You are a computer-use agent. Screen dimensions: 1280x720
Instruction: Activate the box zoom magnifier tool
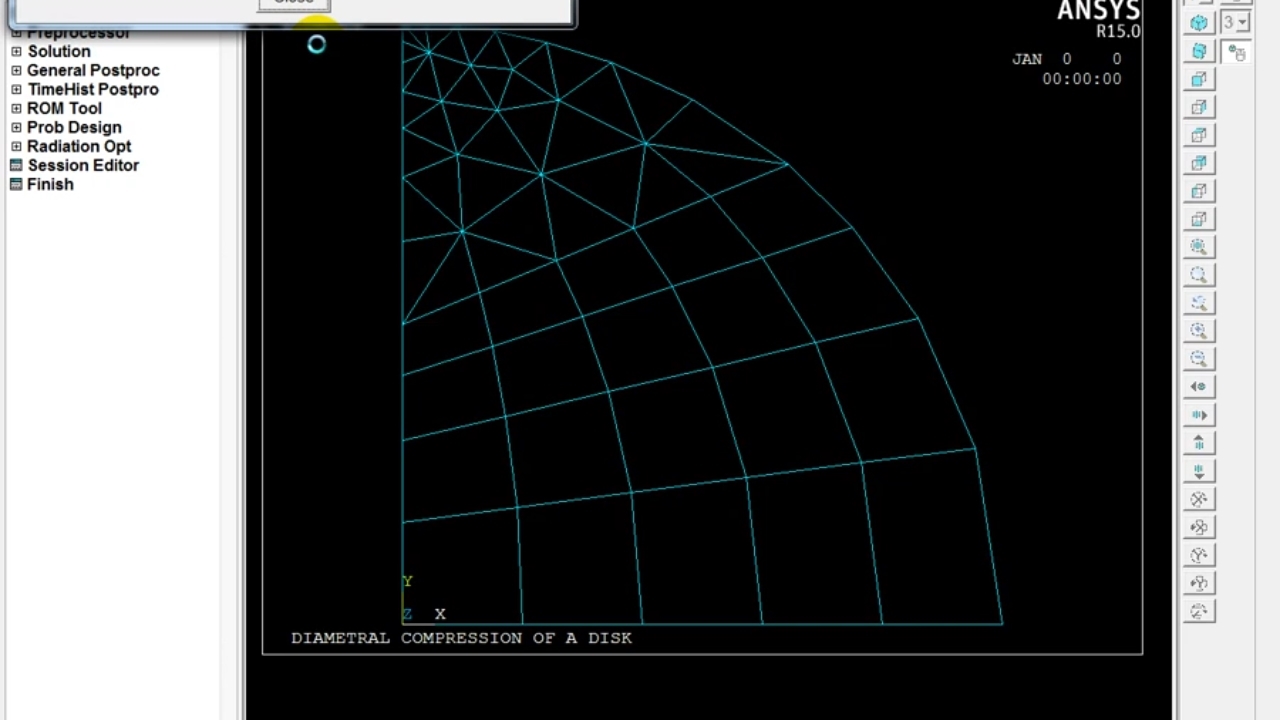coord(1199,275)
